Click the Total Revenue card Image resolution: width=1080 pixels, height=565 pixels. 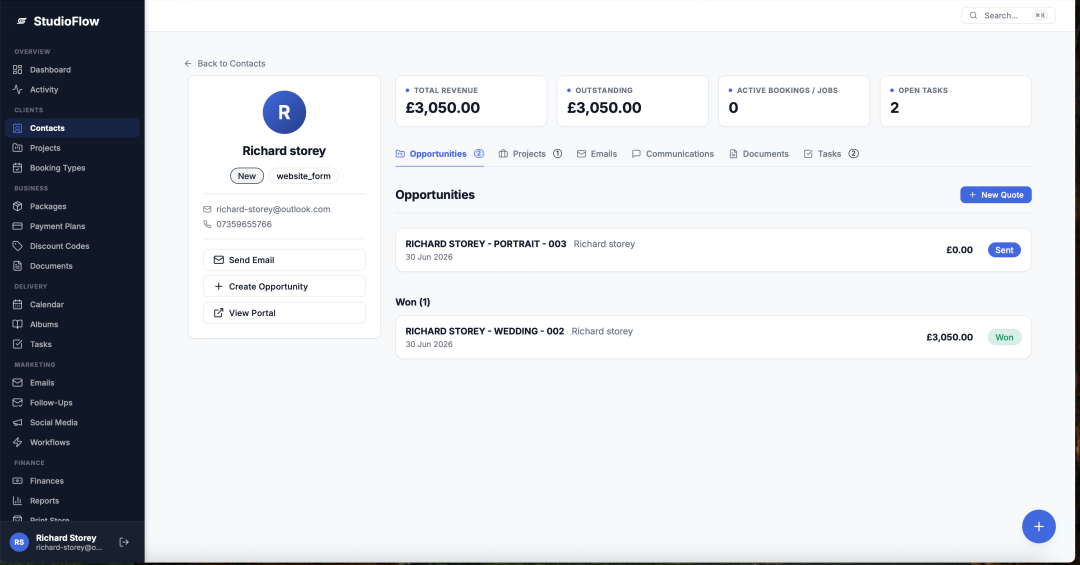471,101
